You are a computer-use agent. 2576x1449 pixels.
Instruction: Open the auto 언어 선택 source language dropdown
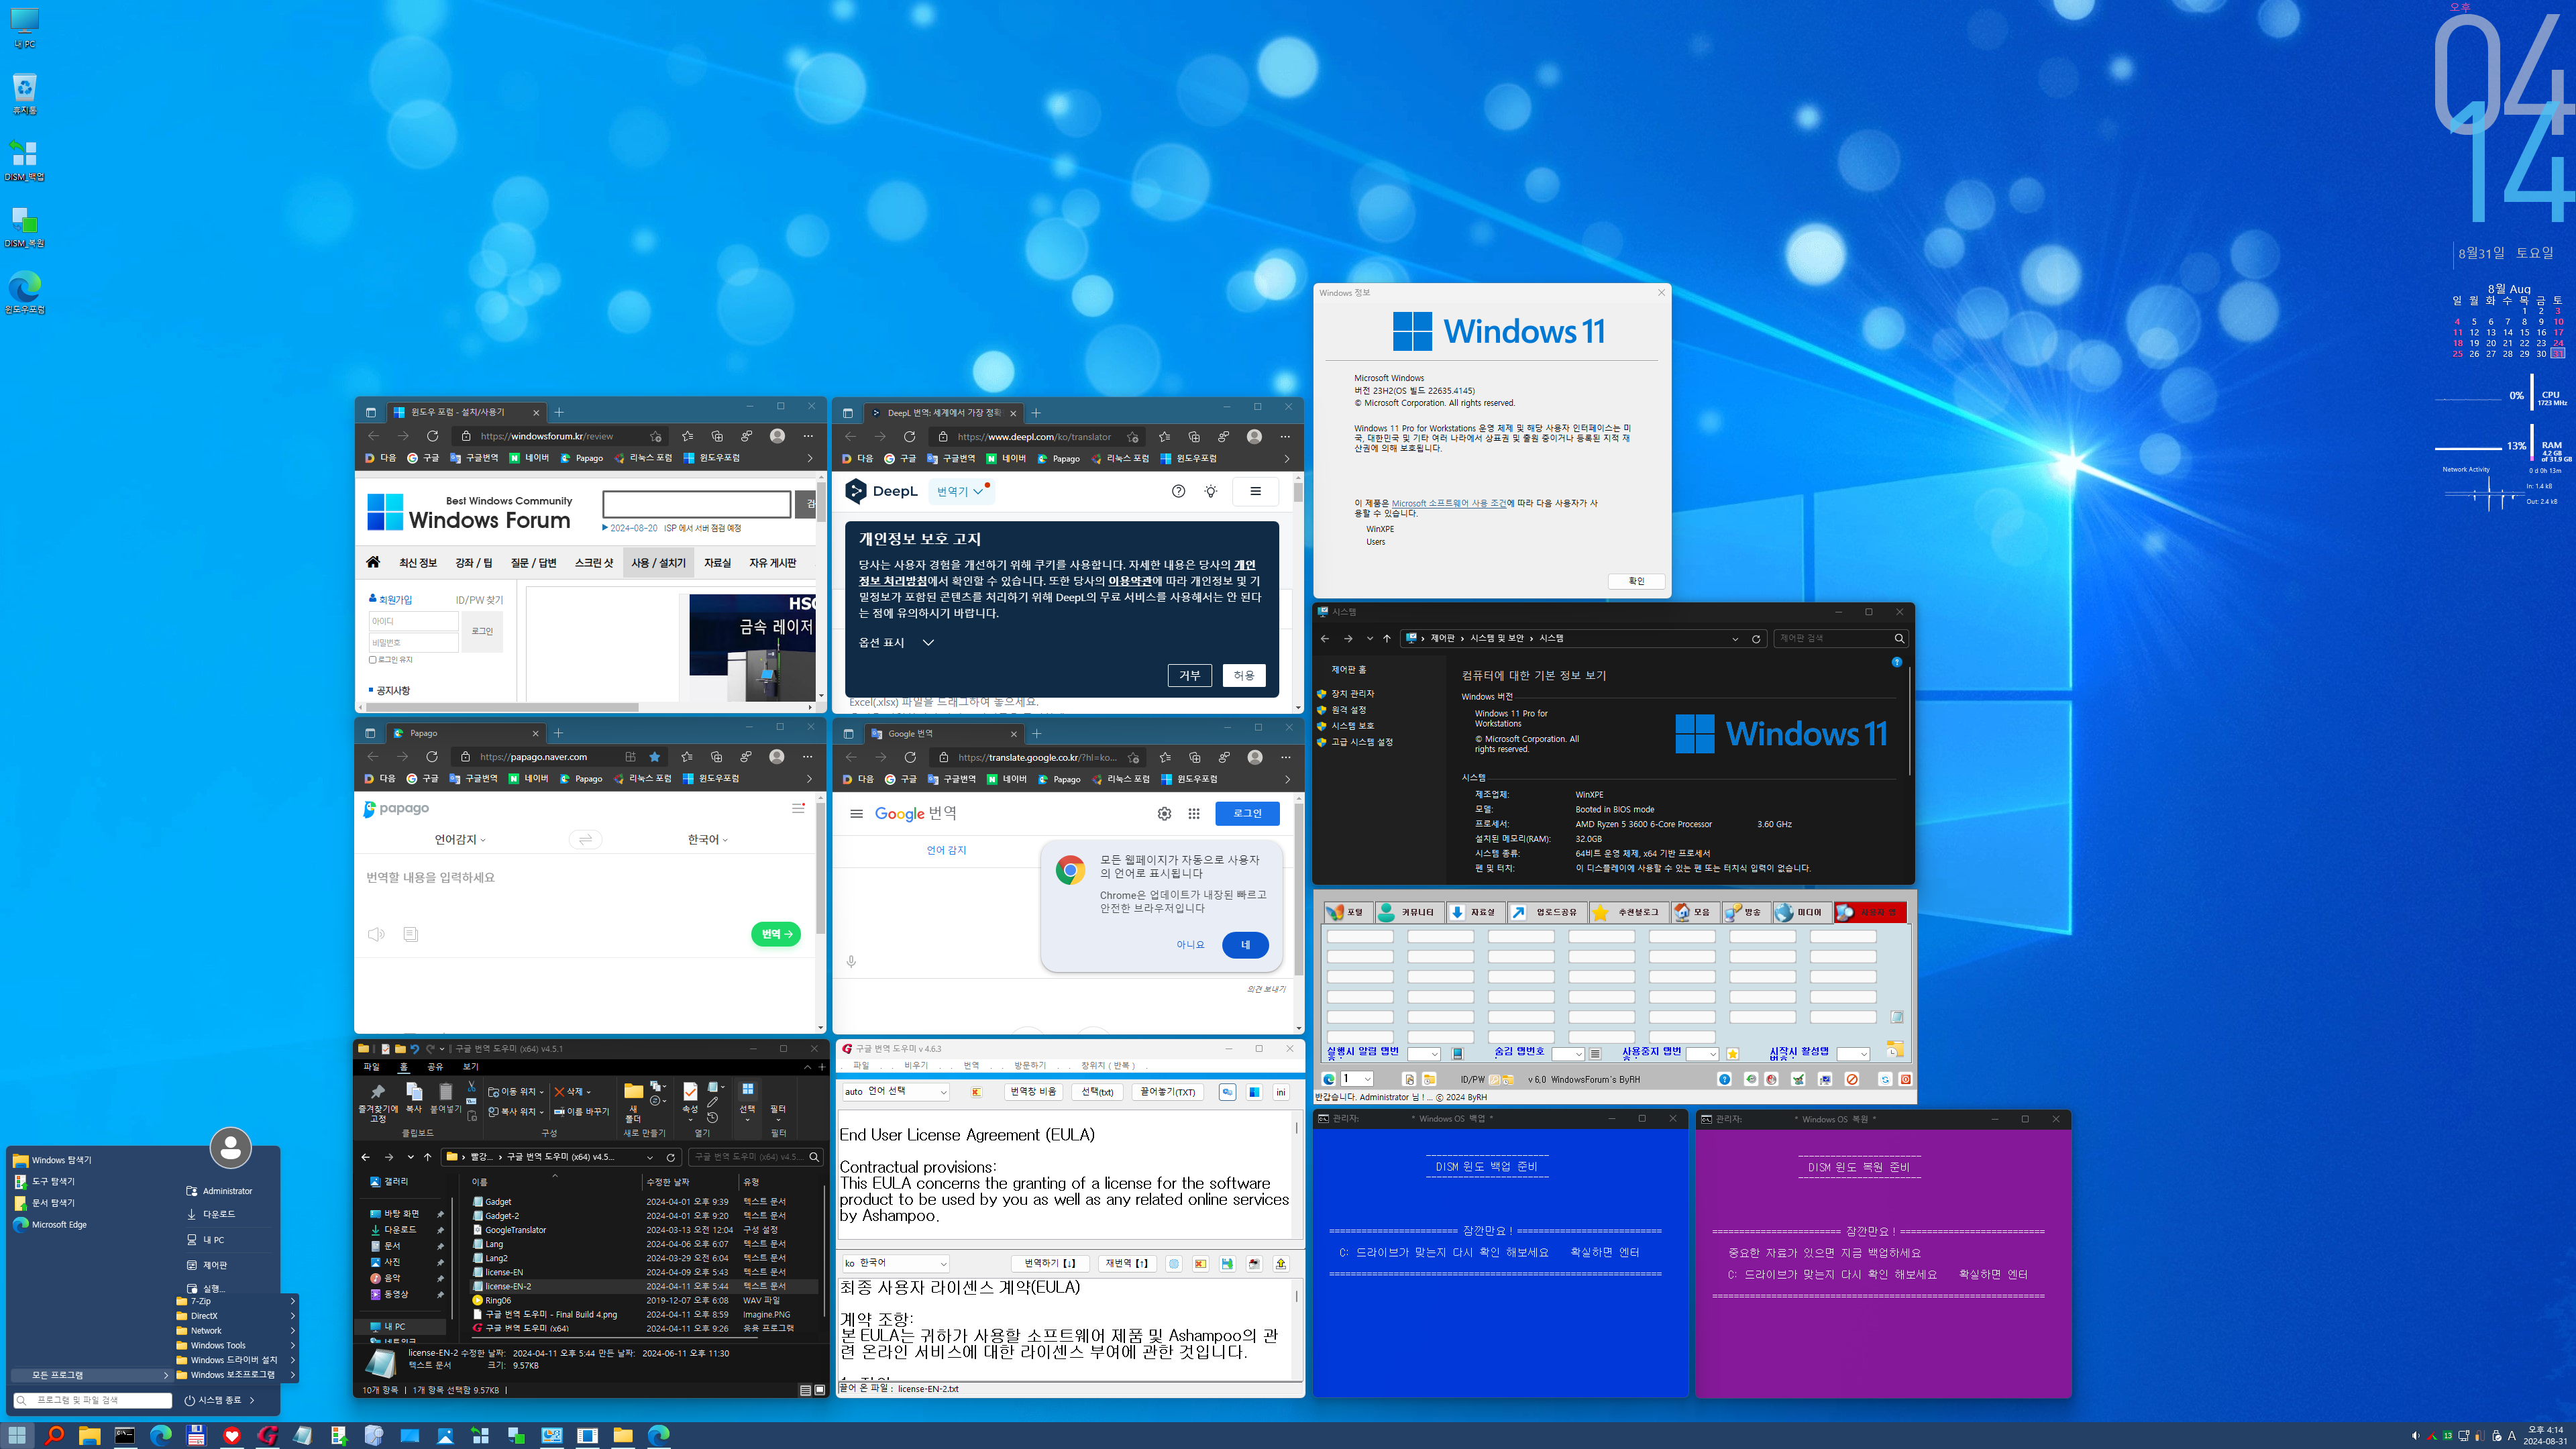(895, 1092)
